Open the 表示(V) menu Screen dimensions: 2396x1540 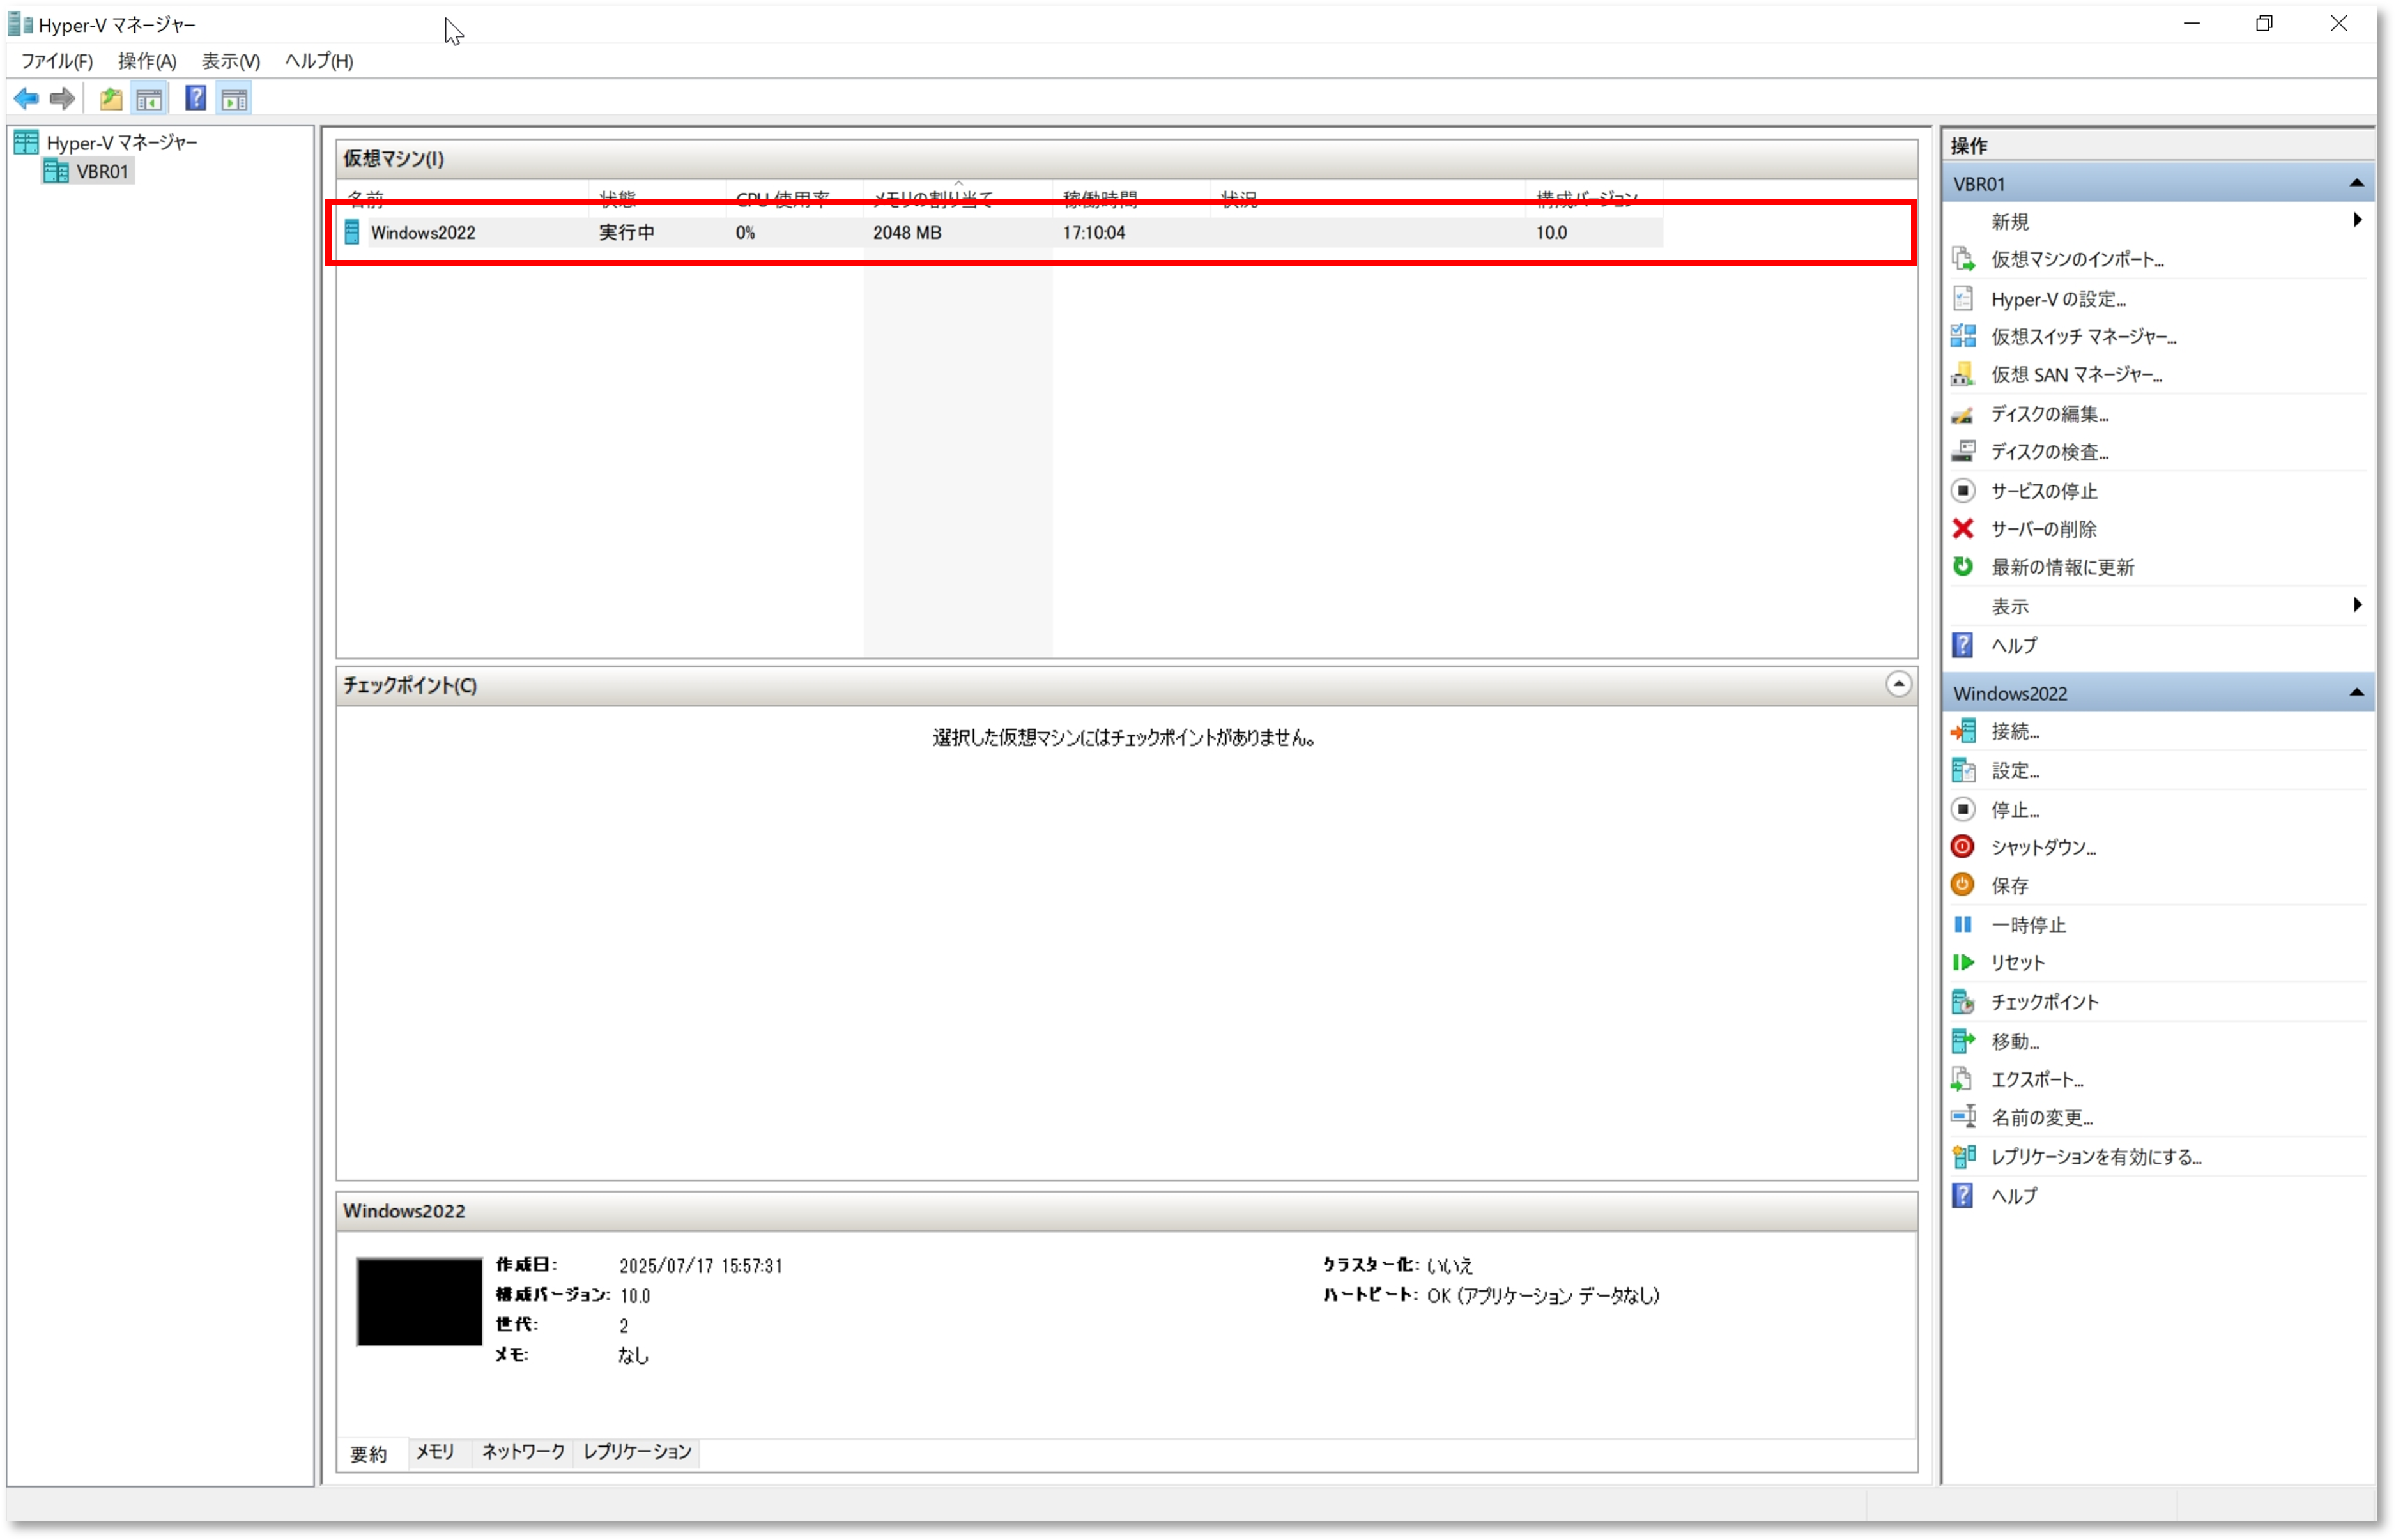pos(231,61)
